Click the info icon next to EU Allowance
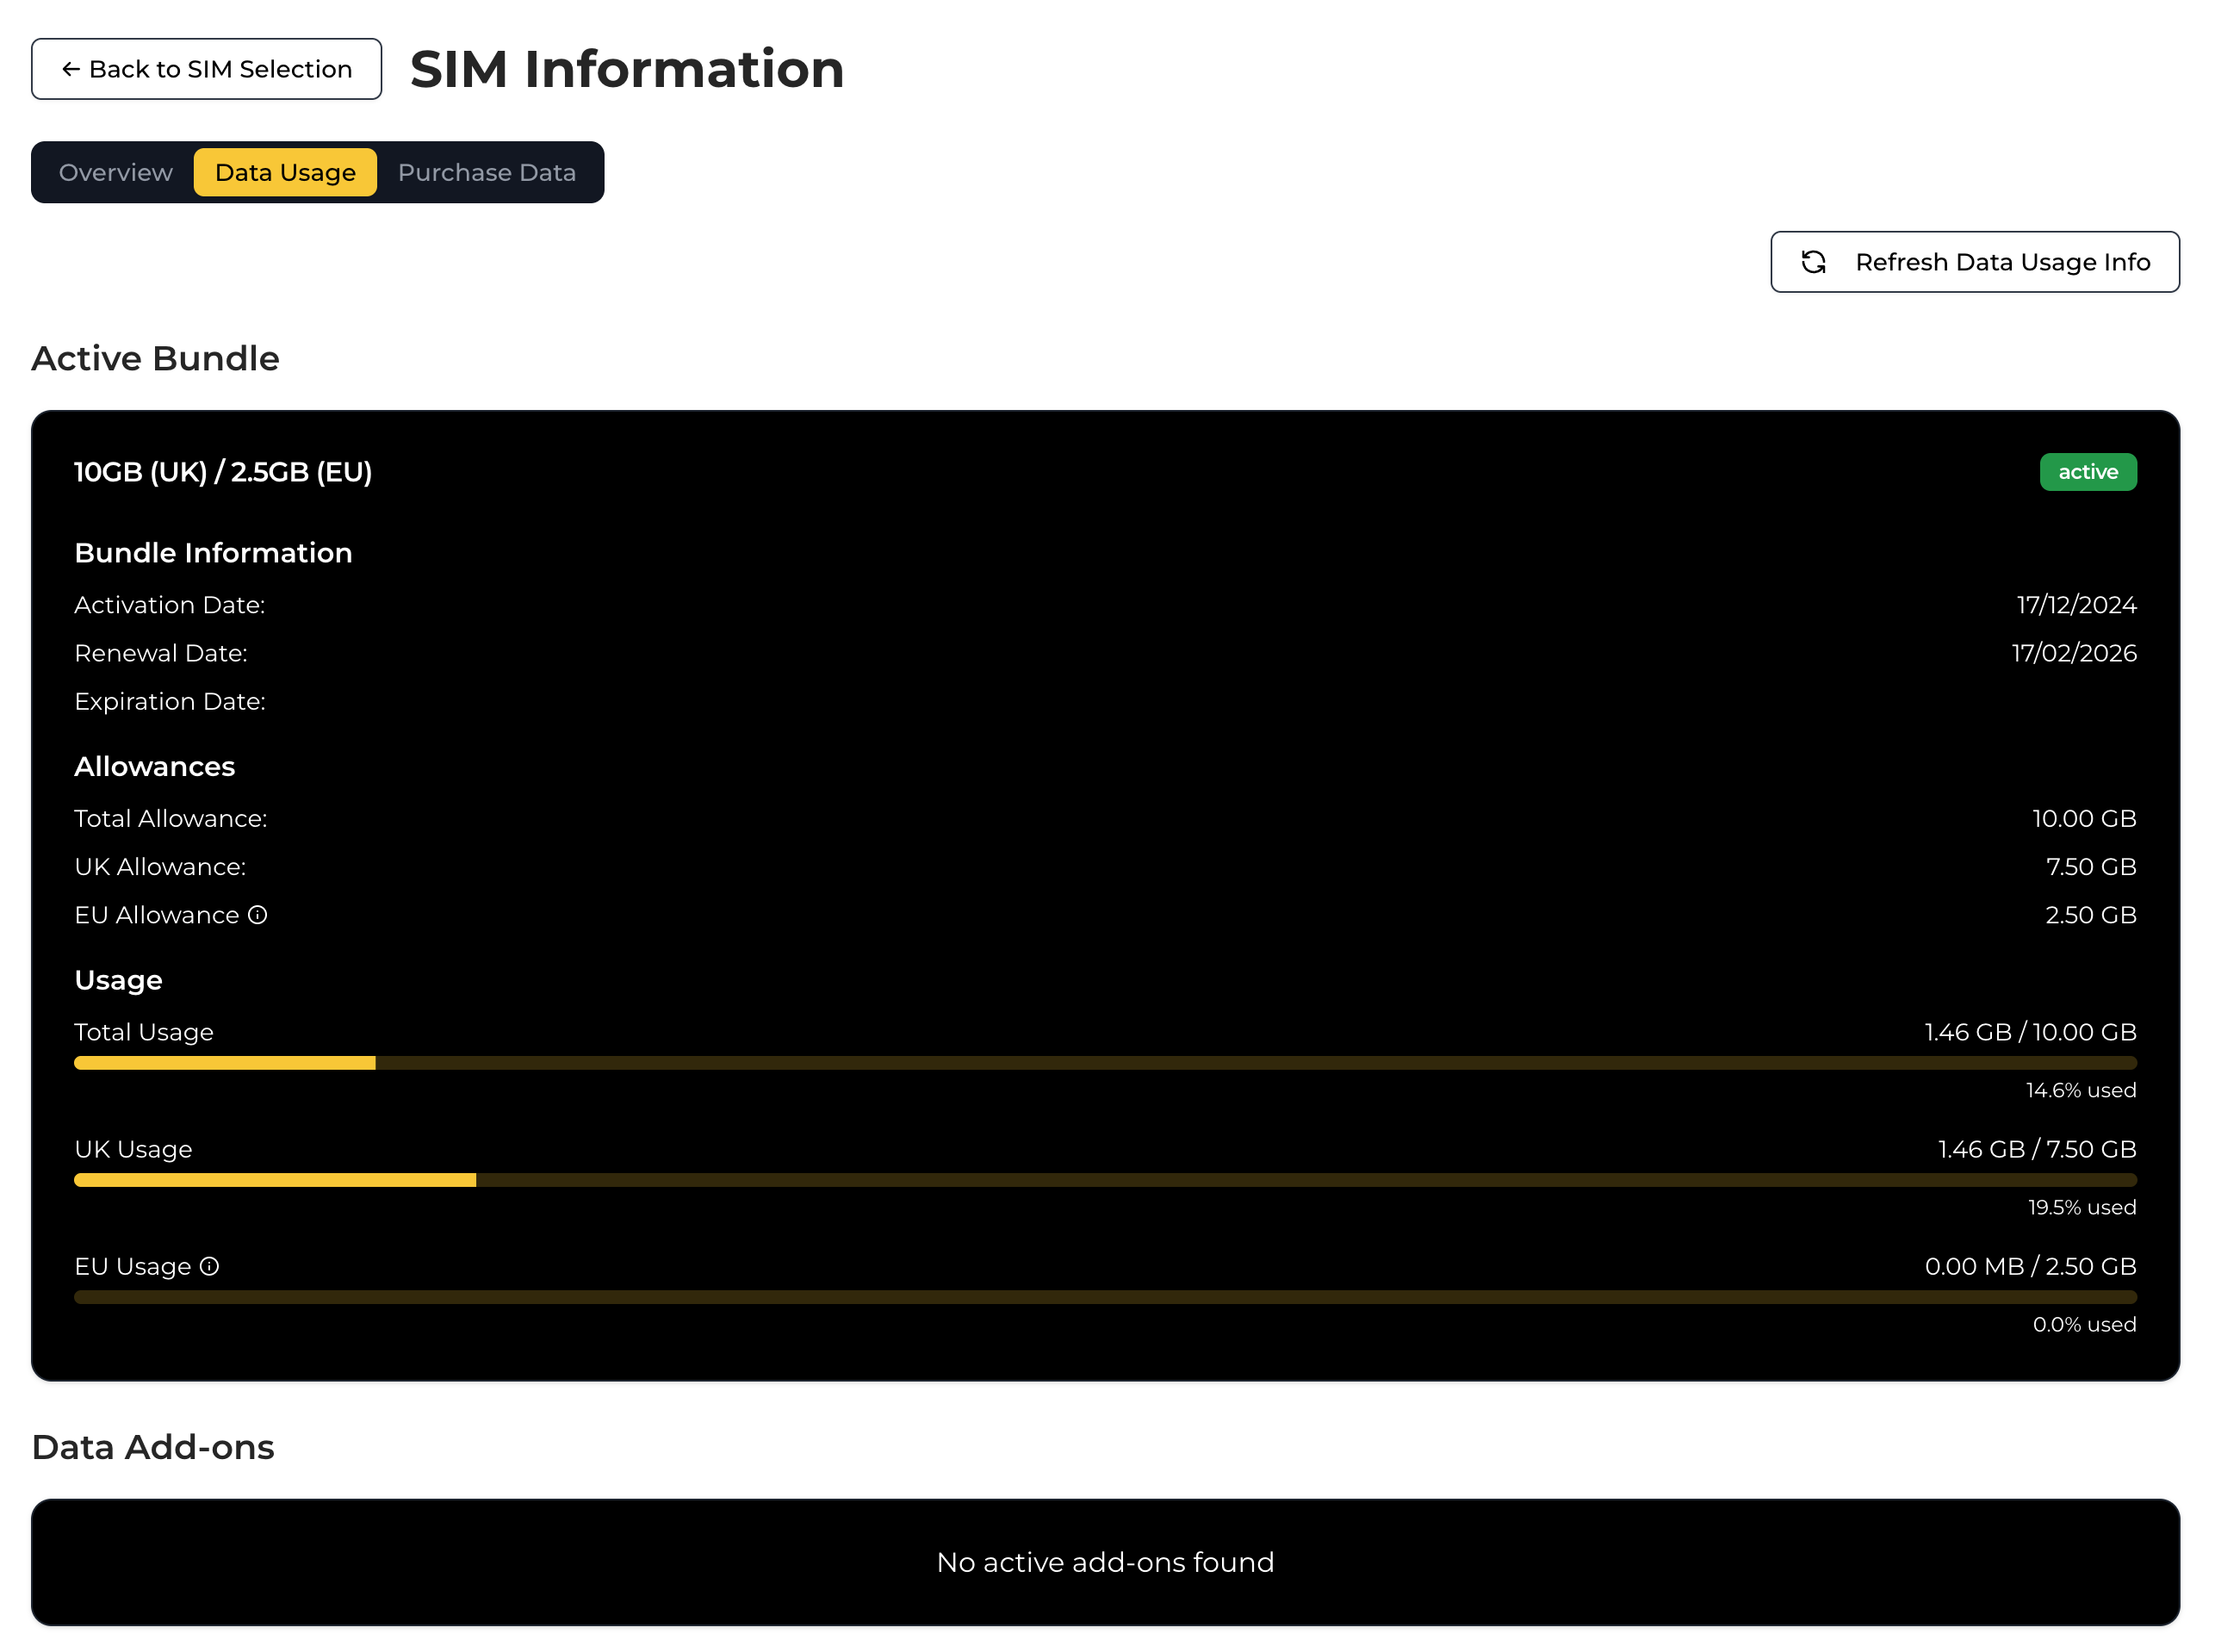Viewport: 2215px width, 1652px height. pyautogui.click(x=259, y=914)
